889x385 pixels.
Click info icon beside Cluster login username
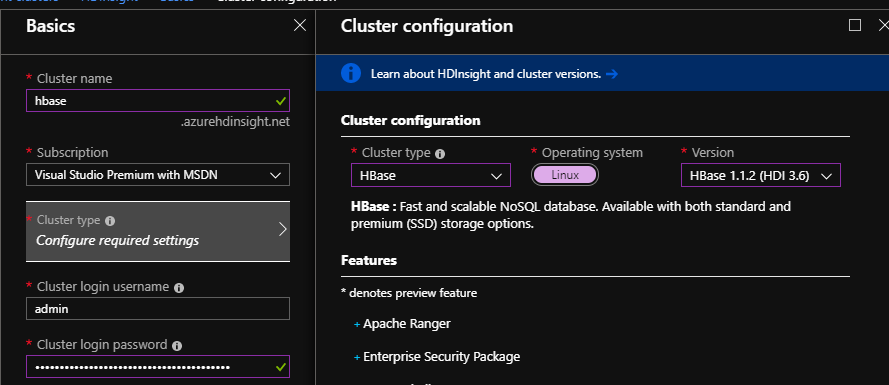pyautogui.click(x=179, y=288)
